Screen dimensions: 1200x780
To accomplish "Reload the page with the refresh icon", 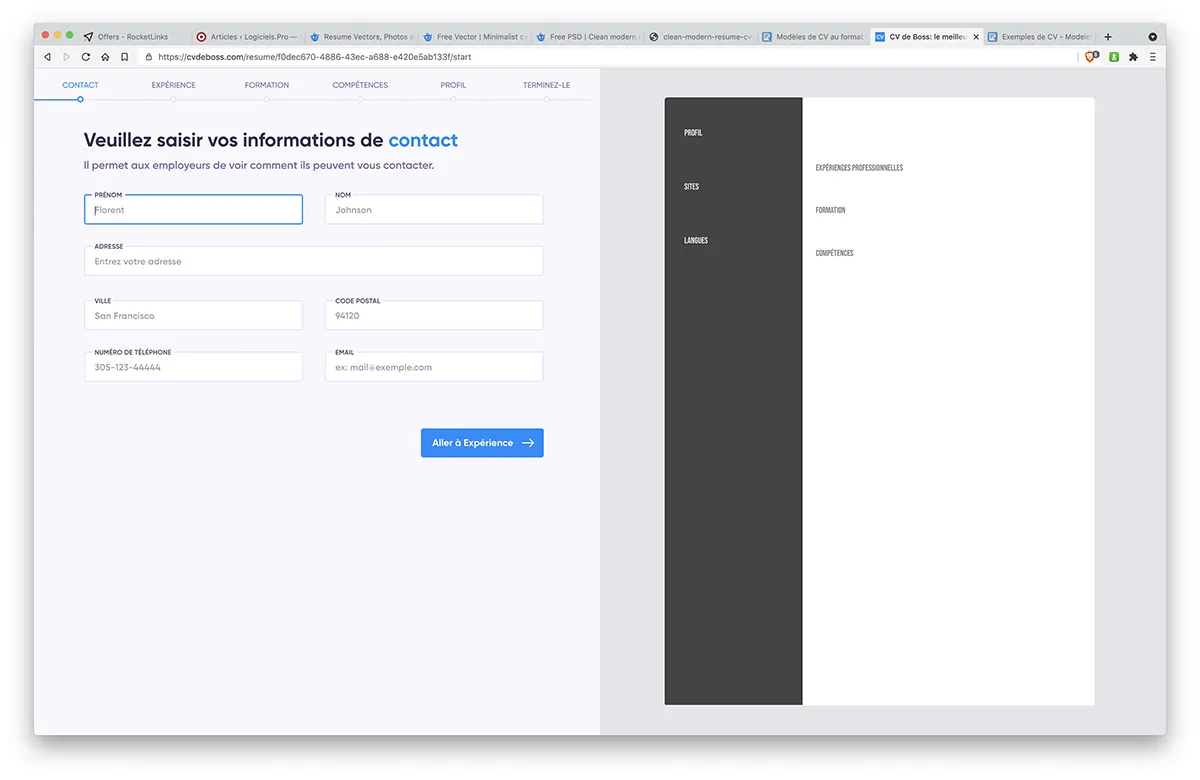I will (x=86, y=57).
